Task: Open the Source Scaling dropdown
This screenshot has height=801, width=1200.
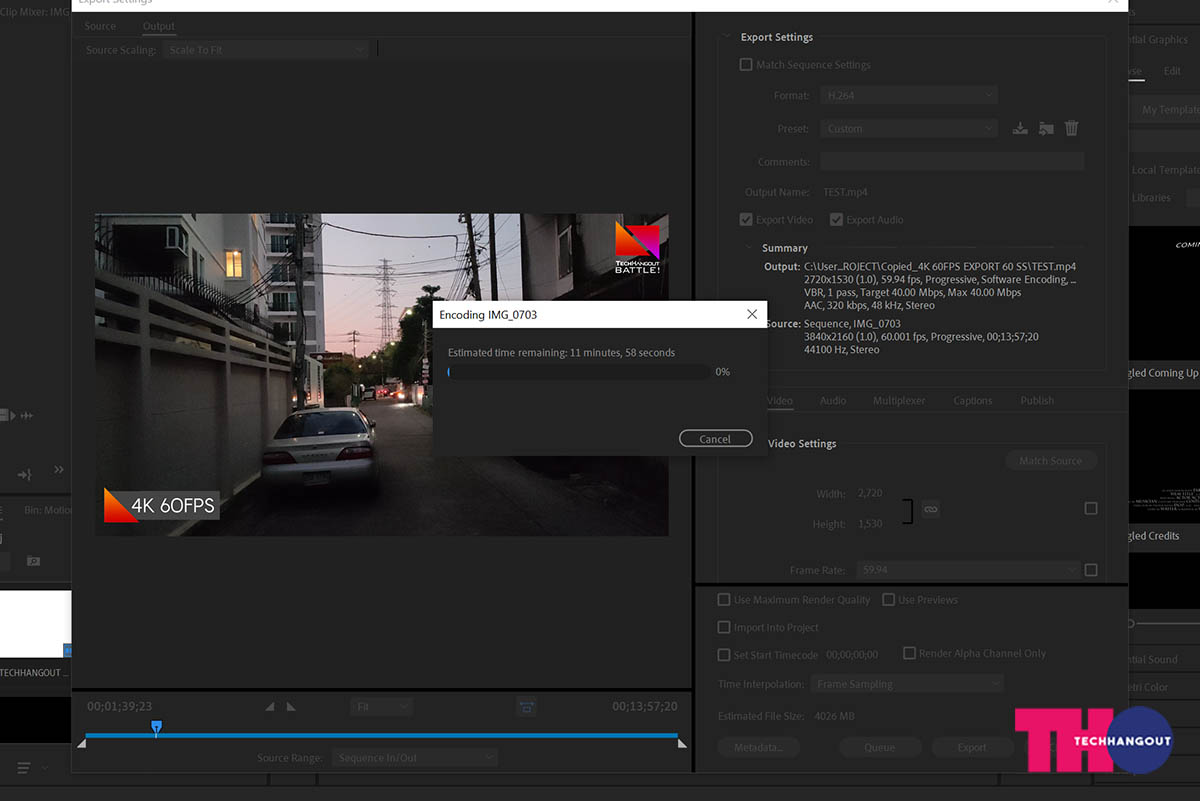Action: [x=265, y=50]
